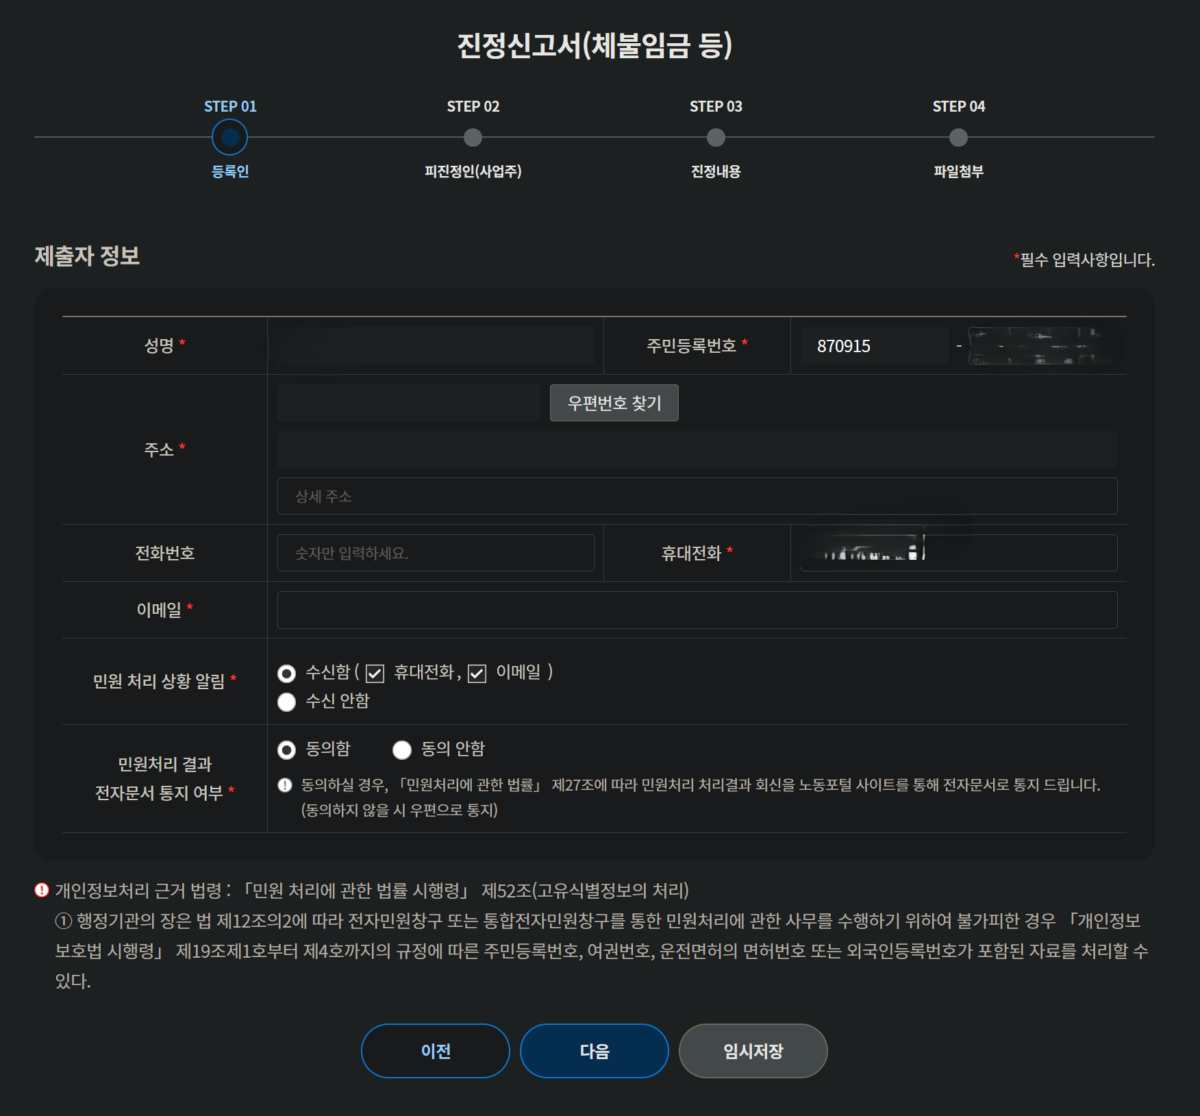
Task: Click the 전화번호 input field
Action: point(435,553)
